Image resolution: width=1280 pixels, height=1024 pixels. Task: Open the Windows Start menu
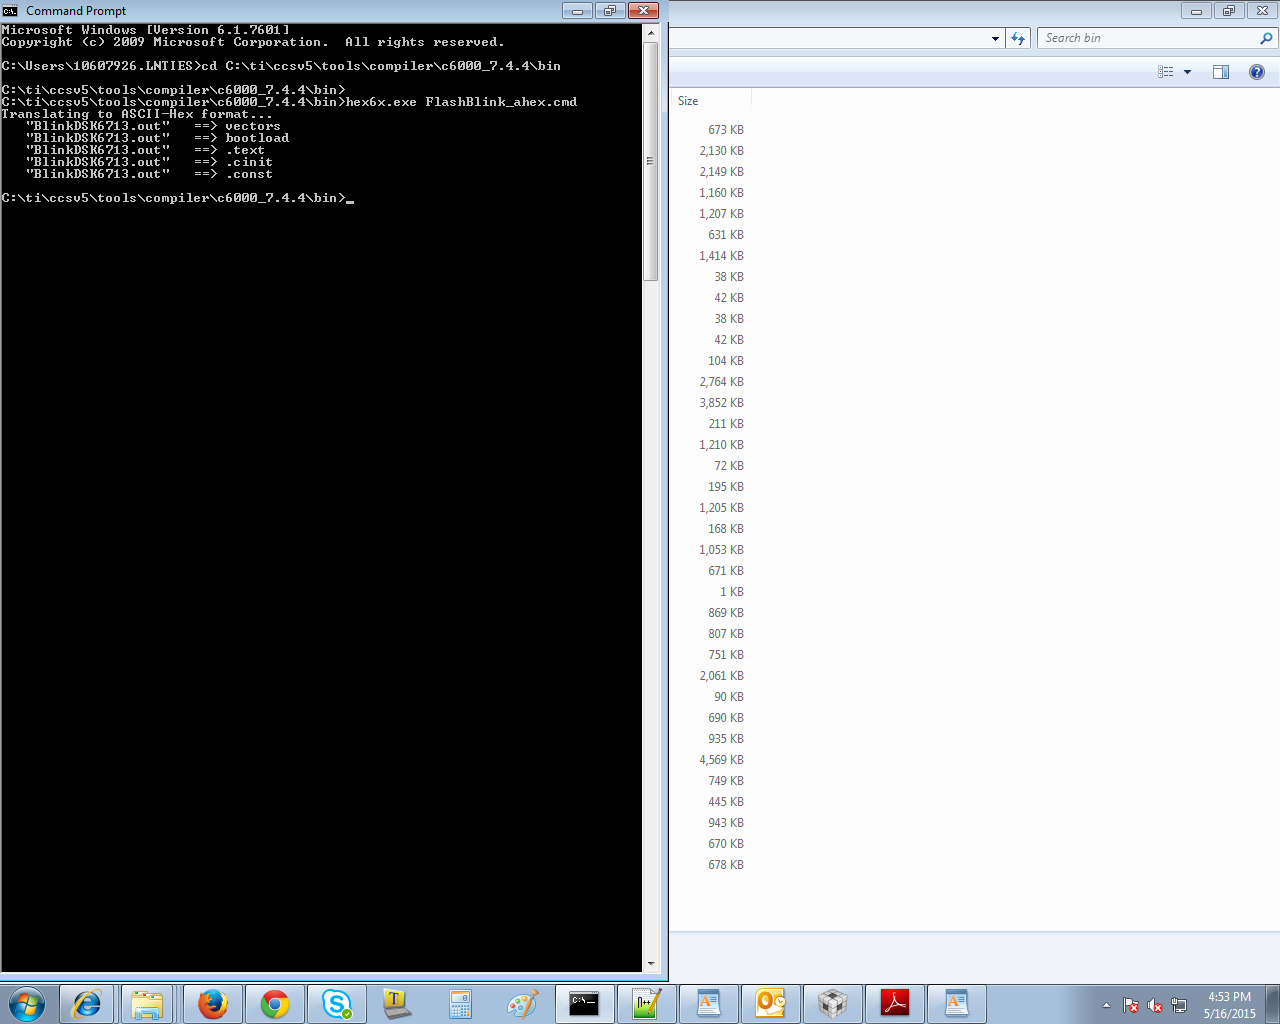[x=27, y=1003]
